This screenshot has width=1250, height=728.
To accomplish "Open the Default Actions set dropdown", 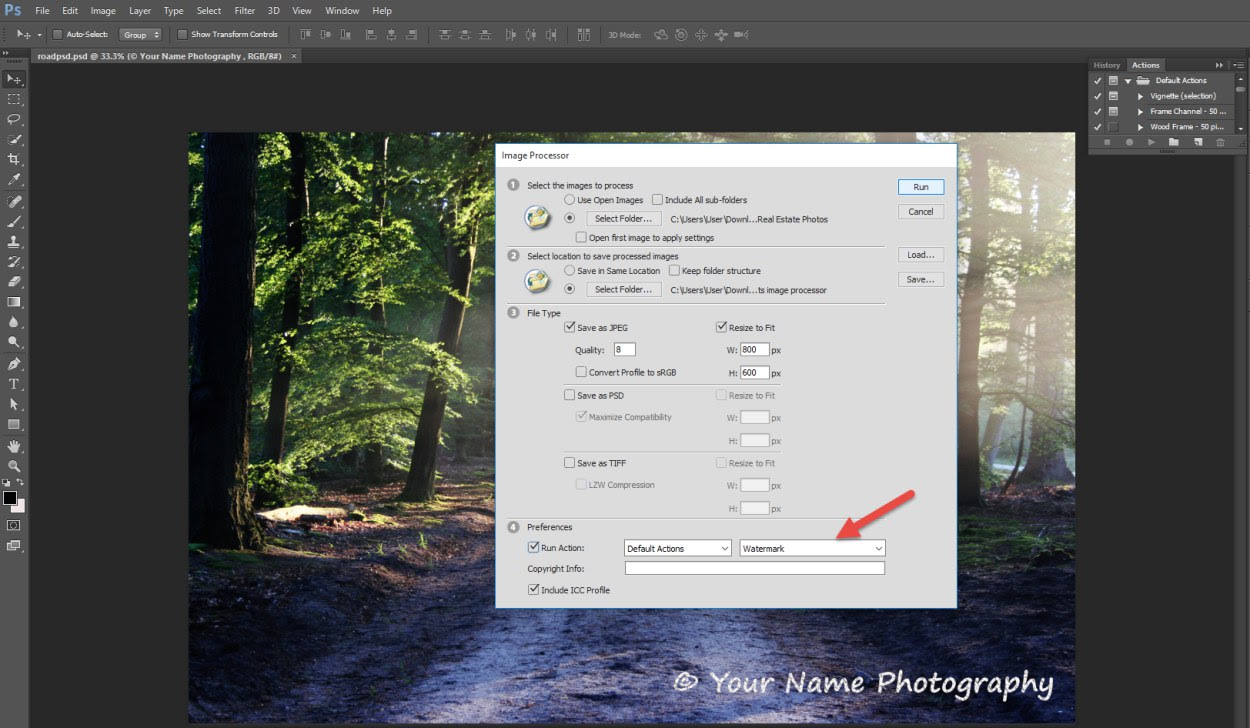I will pos(678,548).
